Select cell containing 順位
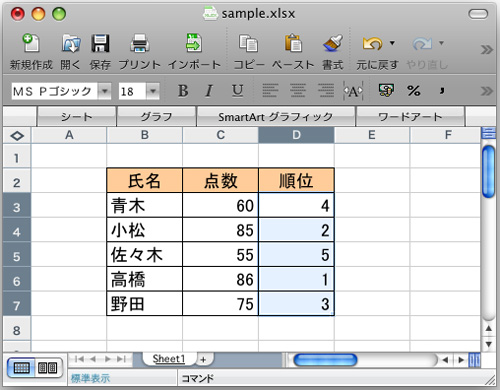The width and height of the screenshot is (500, 390). pos(296,180)
